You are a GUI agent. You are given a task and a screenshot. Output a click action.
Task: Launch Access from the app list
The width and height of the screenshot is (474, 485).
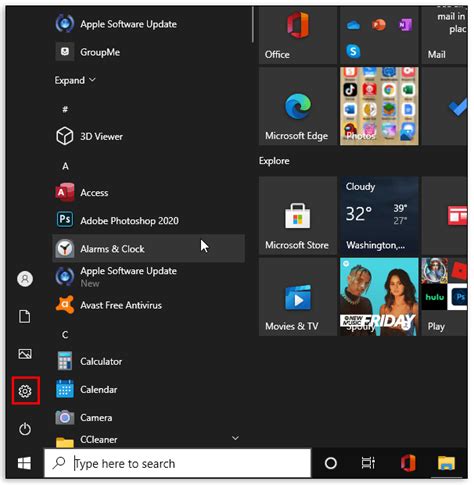coord(149,193)
